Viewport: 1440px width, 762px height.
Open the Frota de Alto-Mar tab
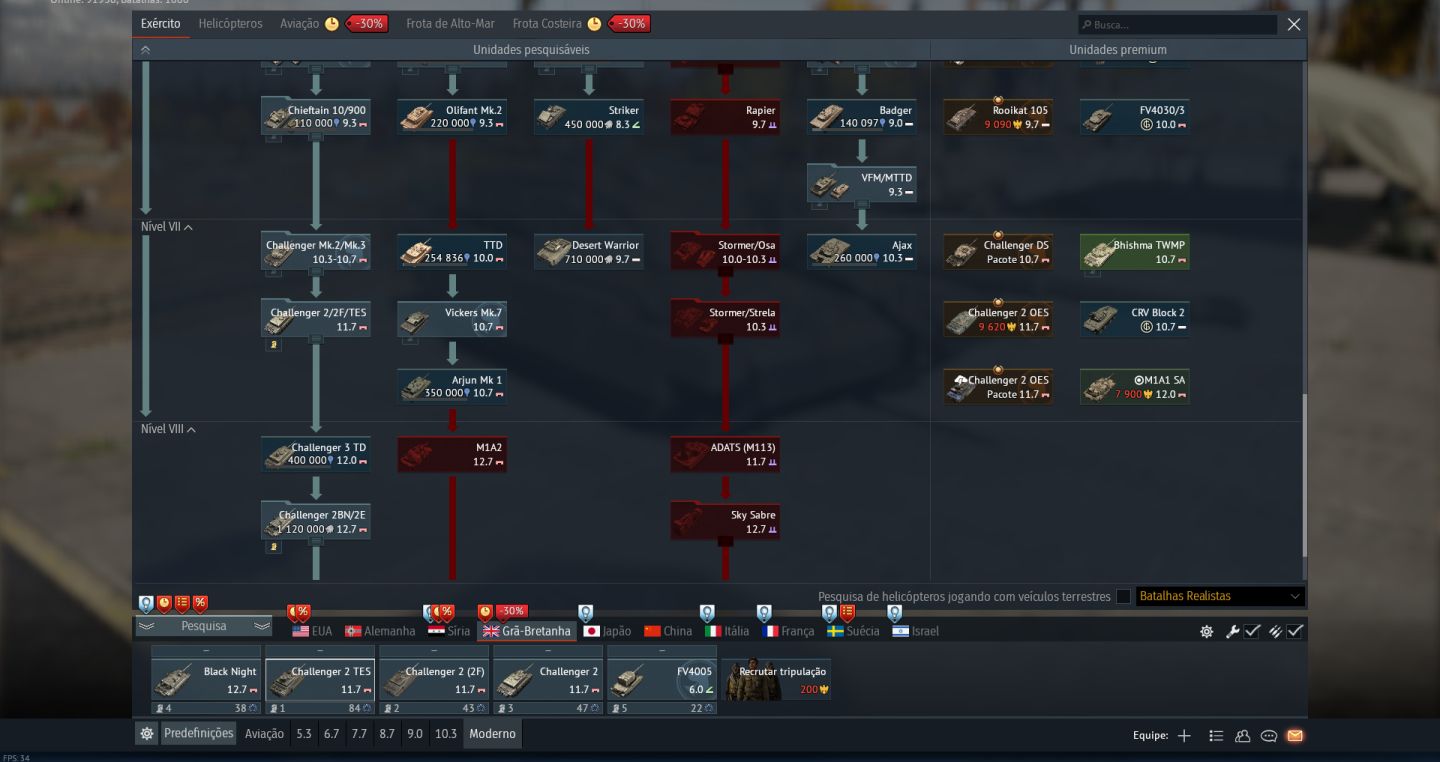[x=448, y=23]
